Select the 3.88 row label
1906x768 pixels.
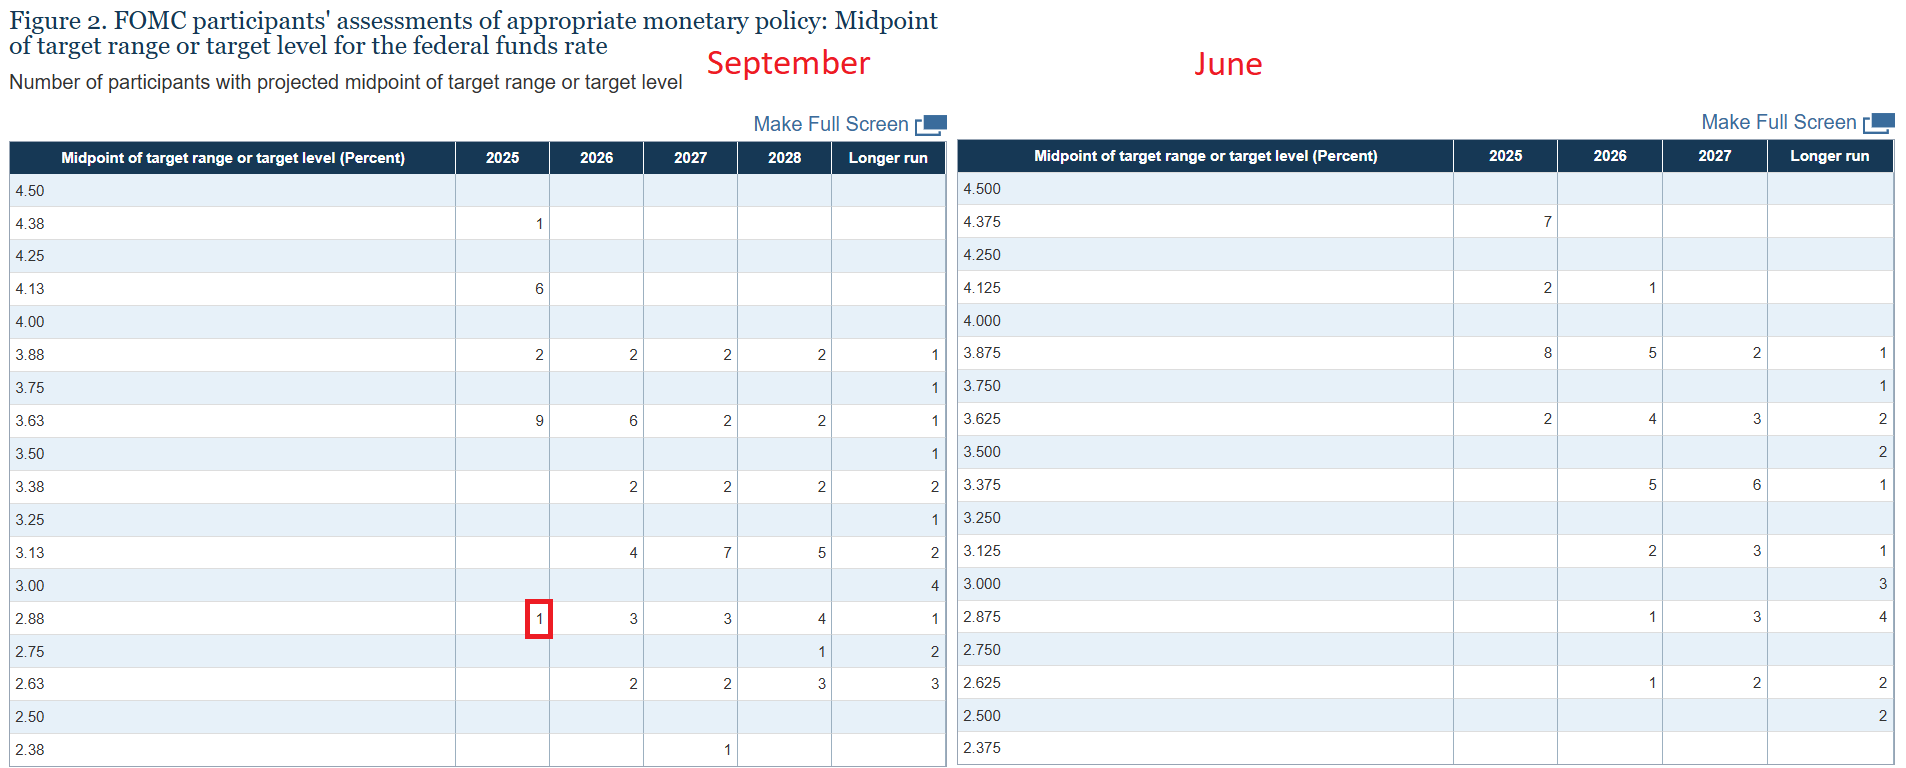(30, 355)
